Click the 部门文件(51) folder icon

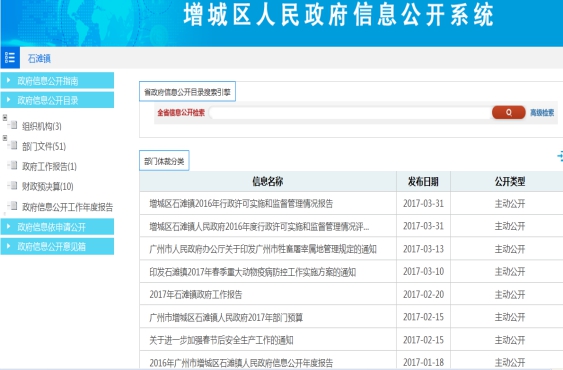click(x=13, y=145)
